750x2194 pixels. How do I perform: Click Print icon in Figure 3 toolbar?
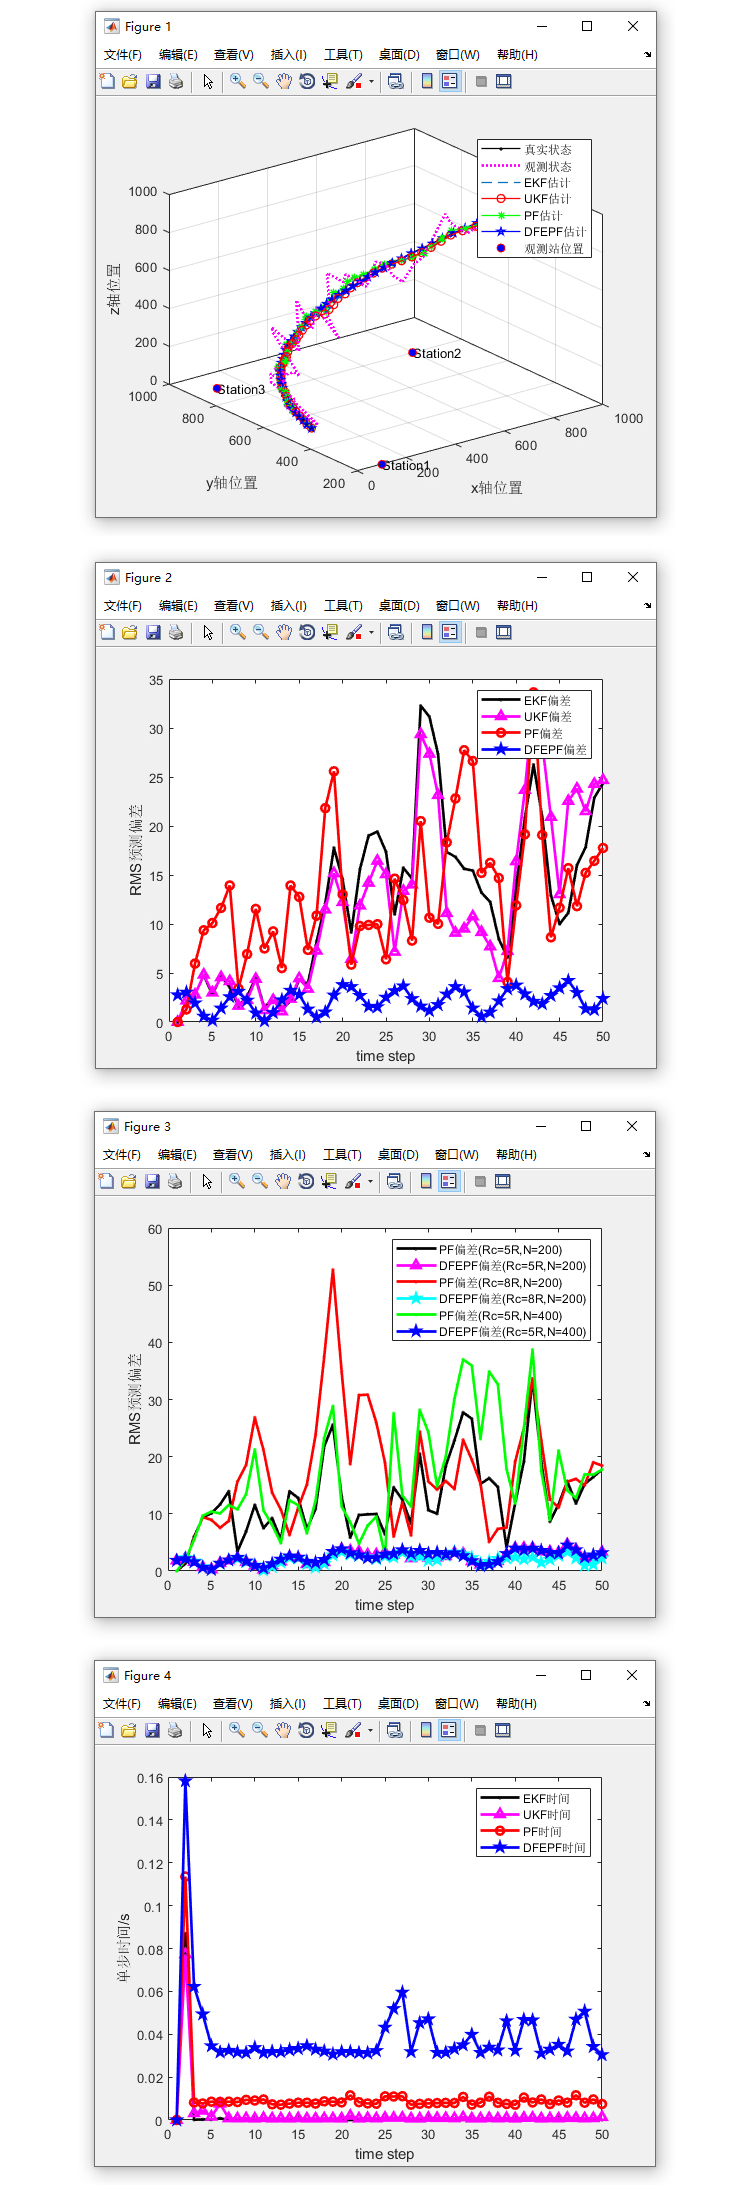[175, 1181]
